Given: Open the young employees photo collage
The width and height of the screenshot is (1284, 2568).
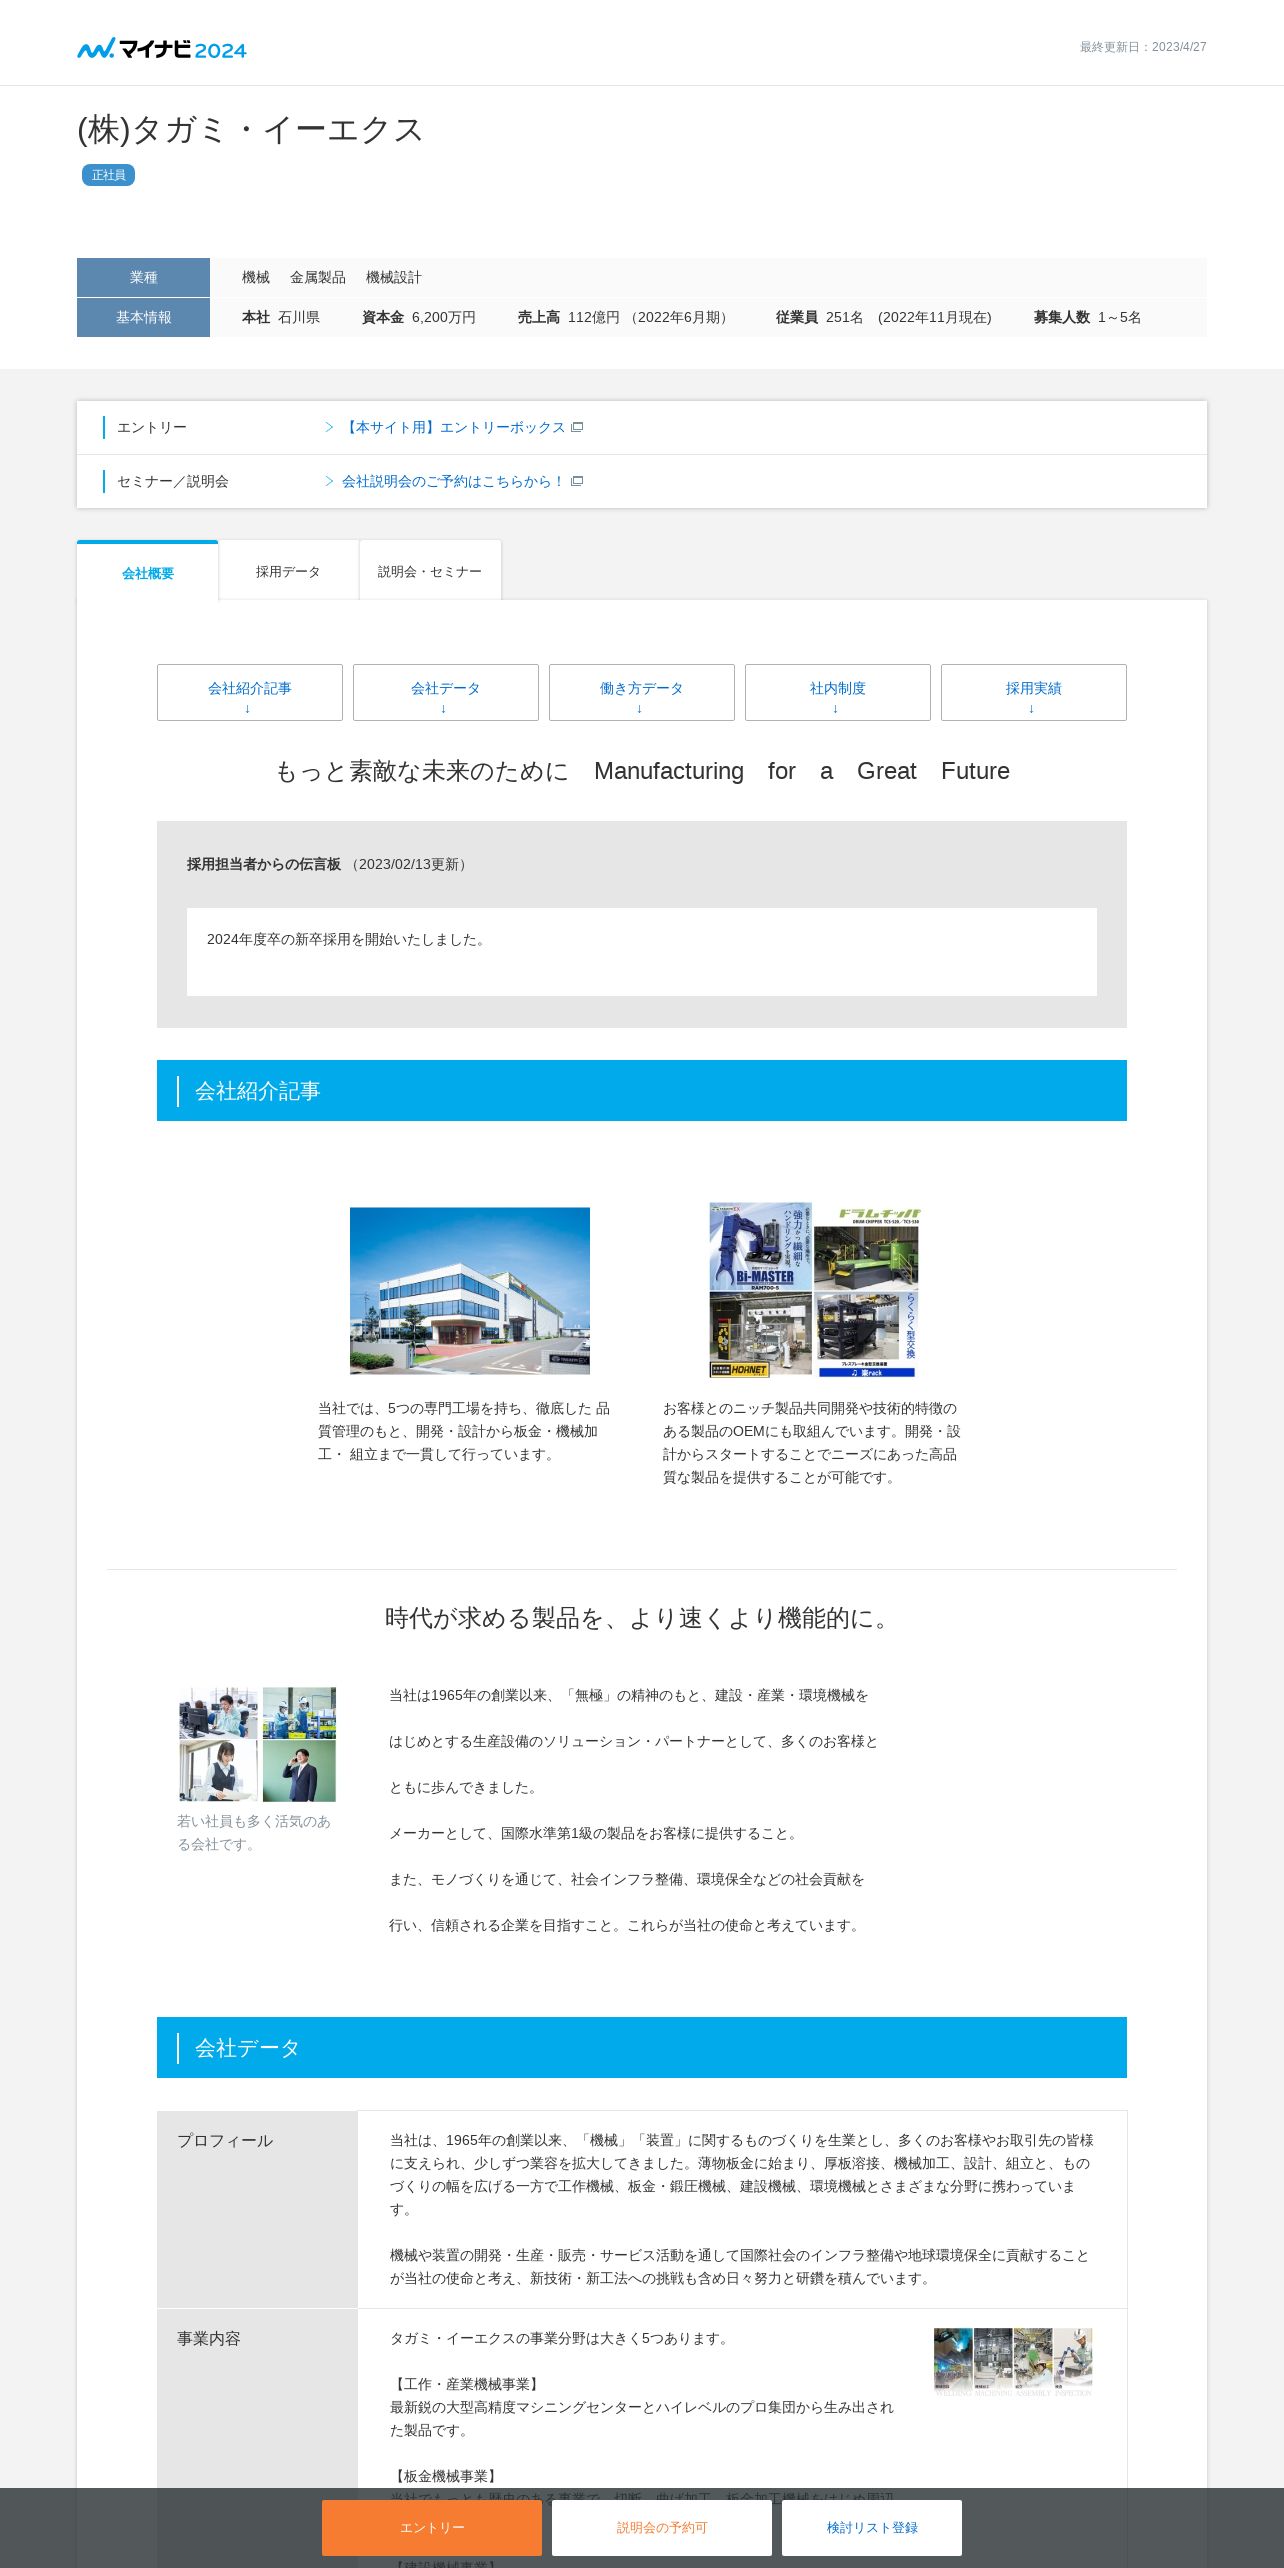Looking at the screenshot, I should [x=257, y=1745].
